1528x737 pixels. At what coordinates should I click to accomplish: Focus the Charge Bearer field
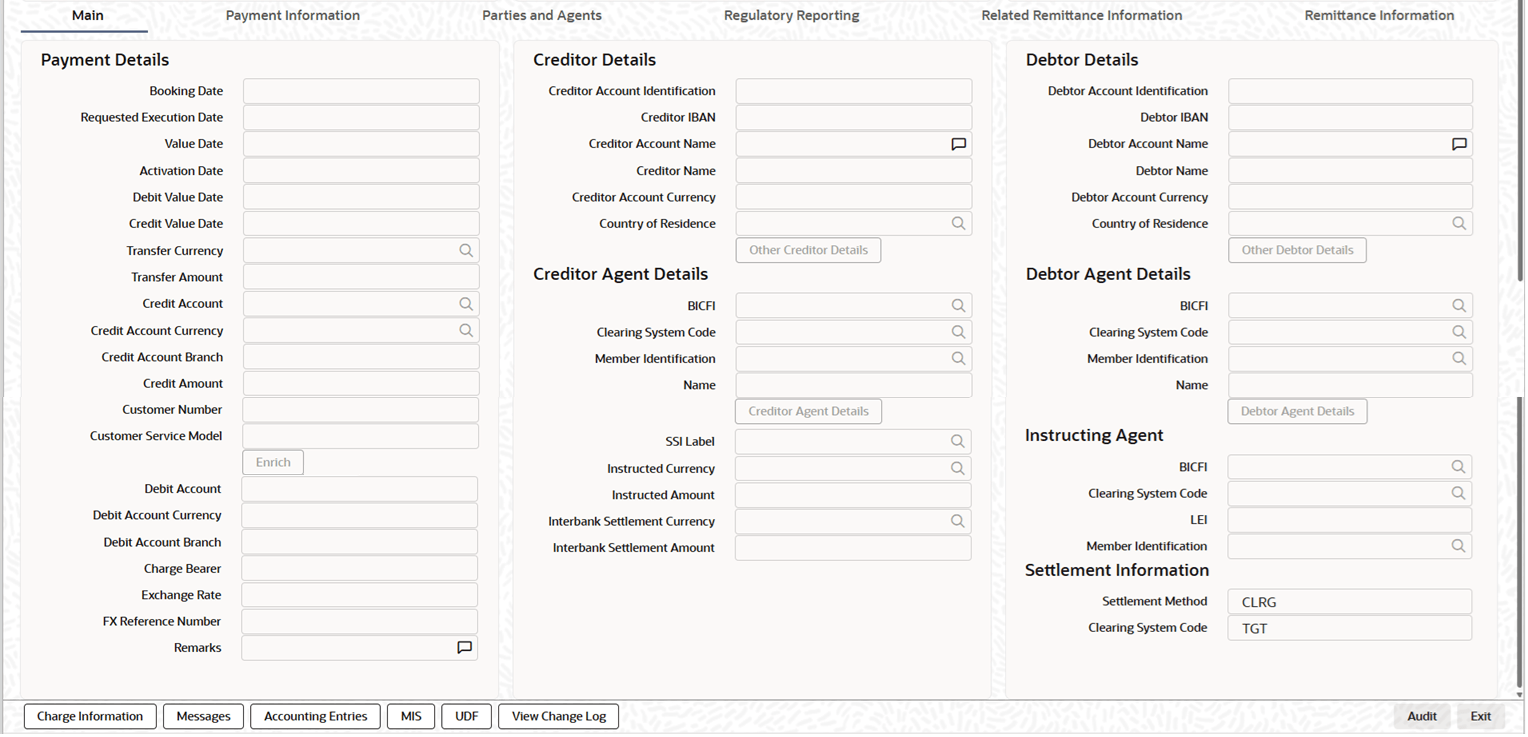360,569
